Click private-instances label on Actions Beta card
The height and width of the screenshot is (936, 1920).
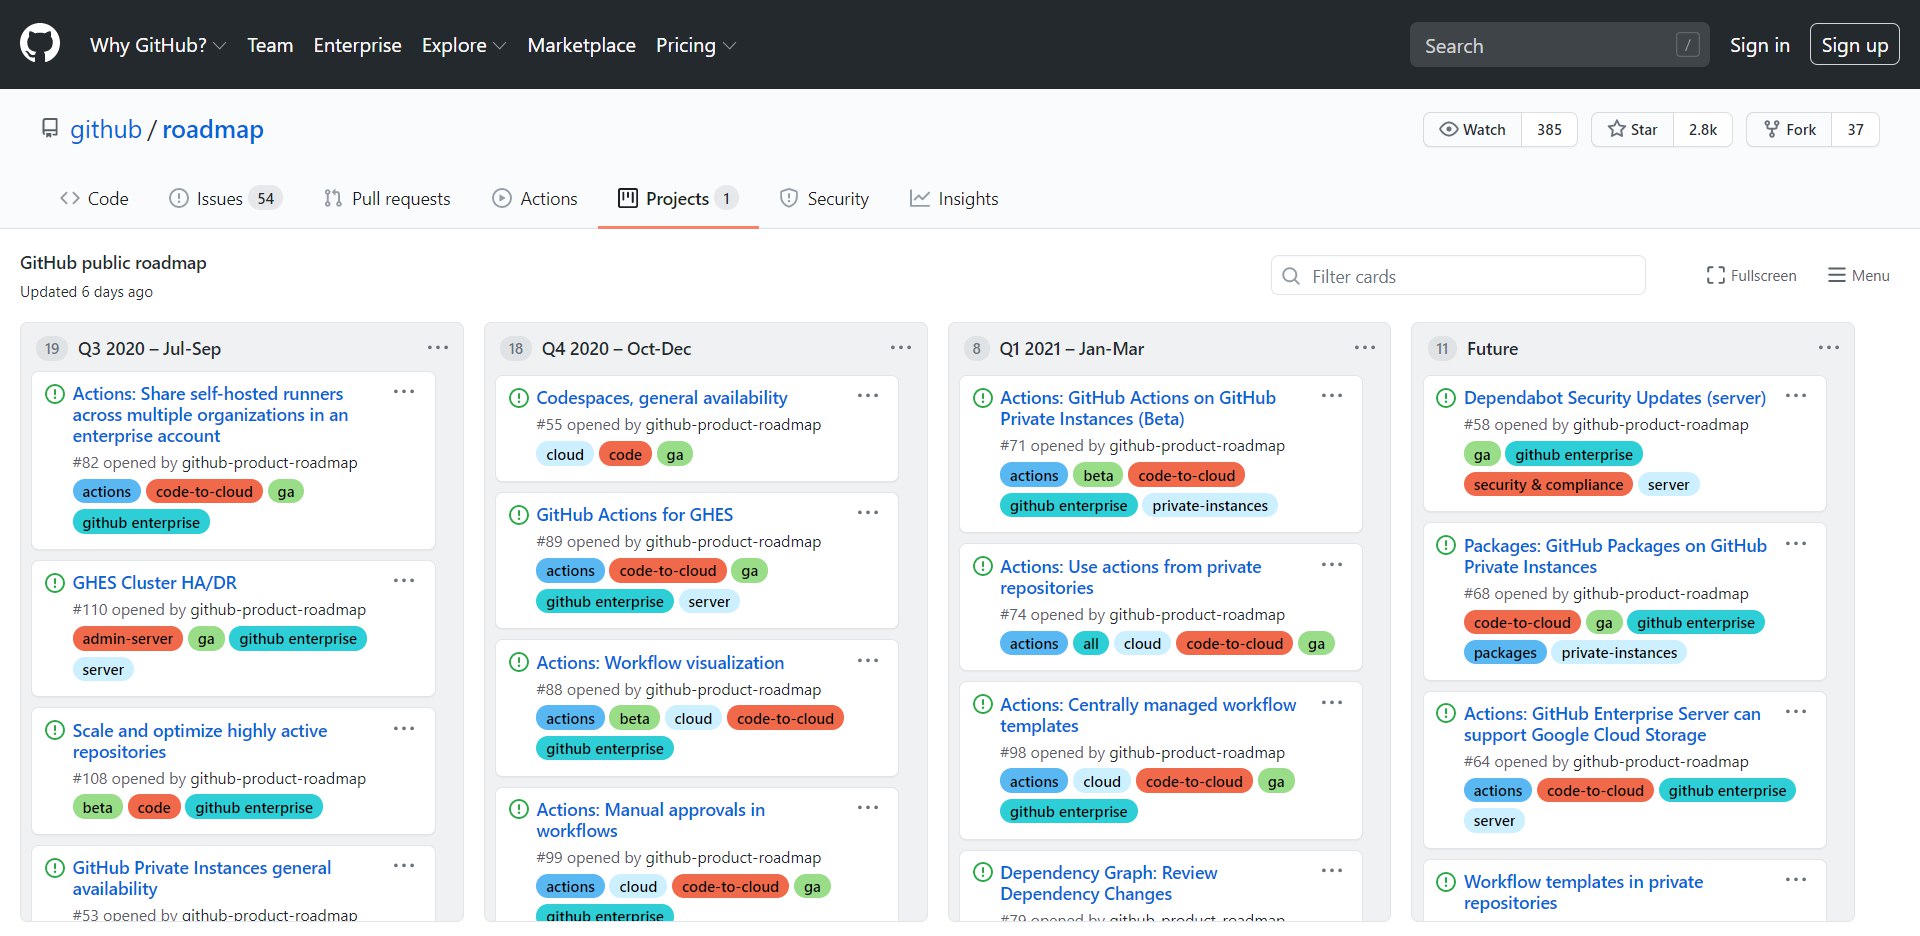(1209, 506)
